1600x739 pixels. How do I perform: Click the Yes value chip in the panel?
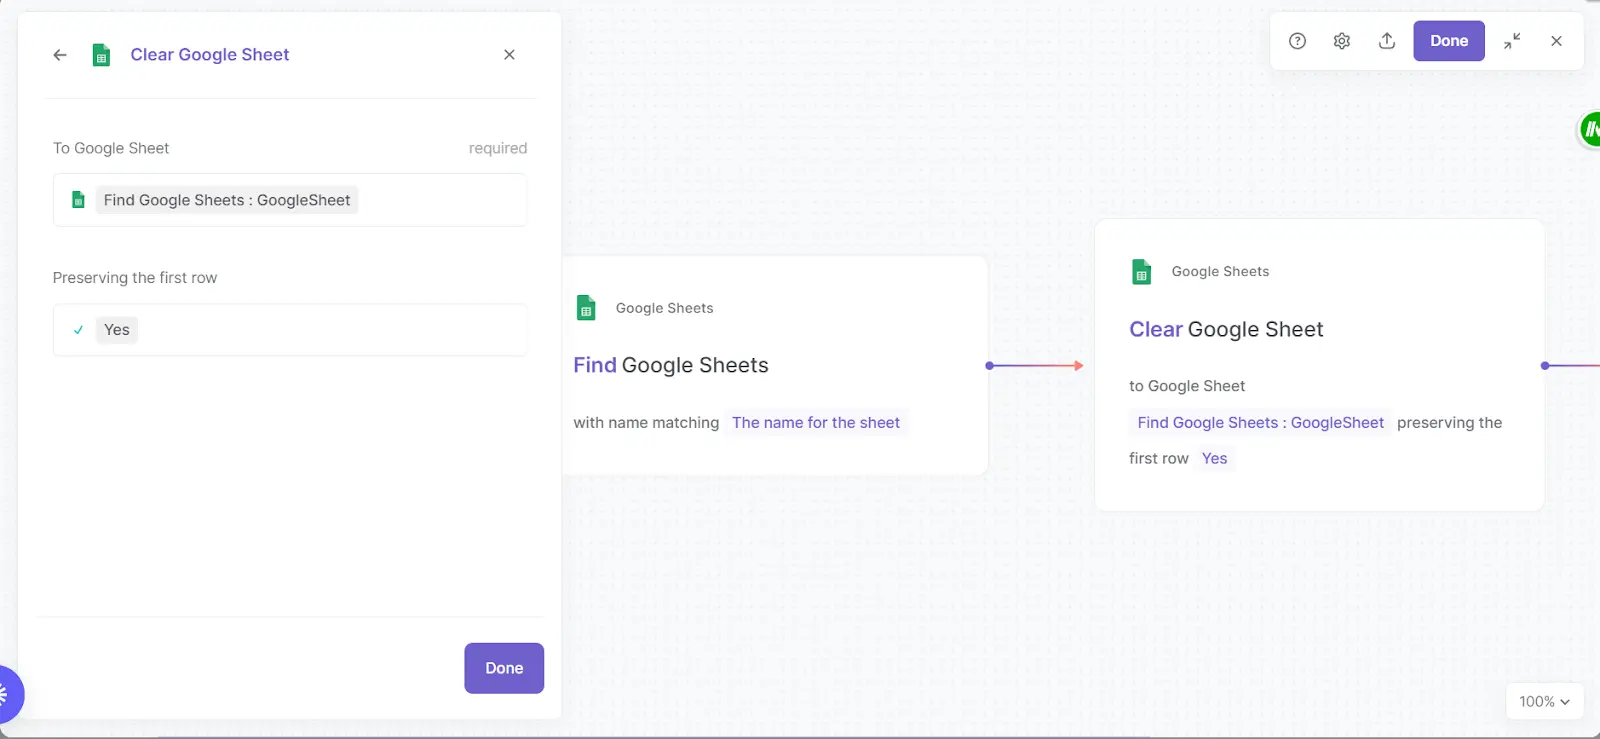[117, 330]
